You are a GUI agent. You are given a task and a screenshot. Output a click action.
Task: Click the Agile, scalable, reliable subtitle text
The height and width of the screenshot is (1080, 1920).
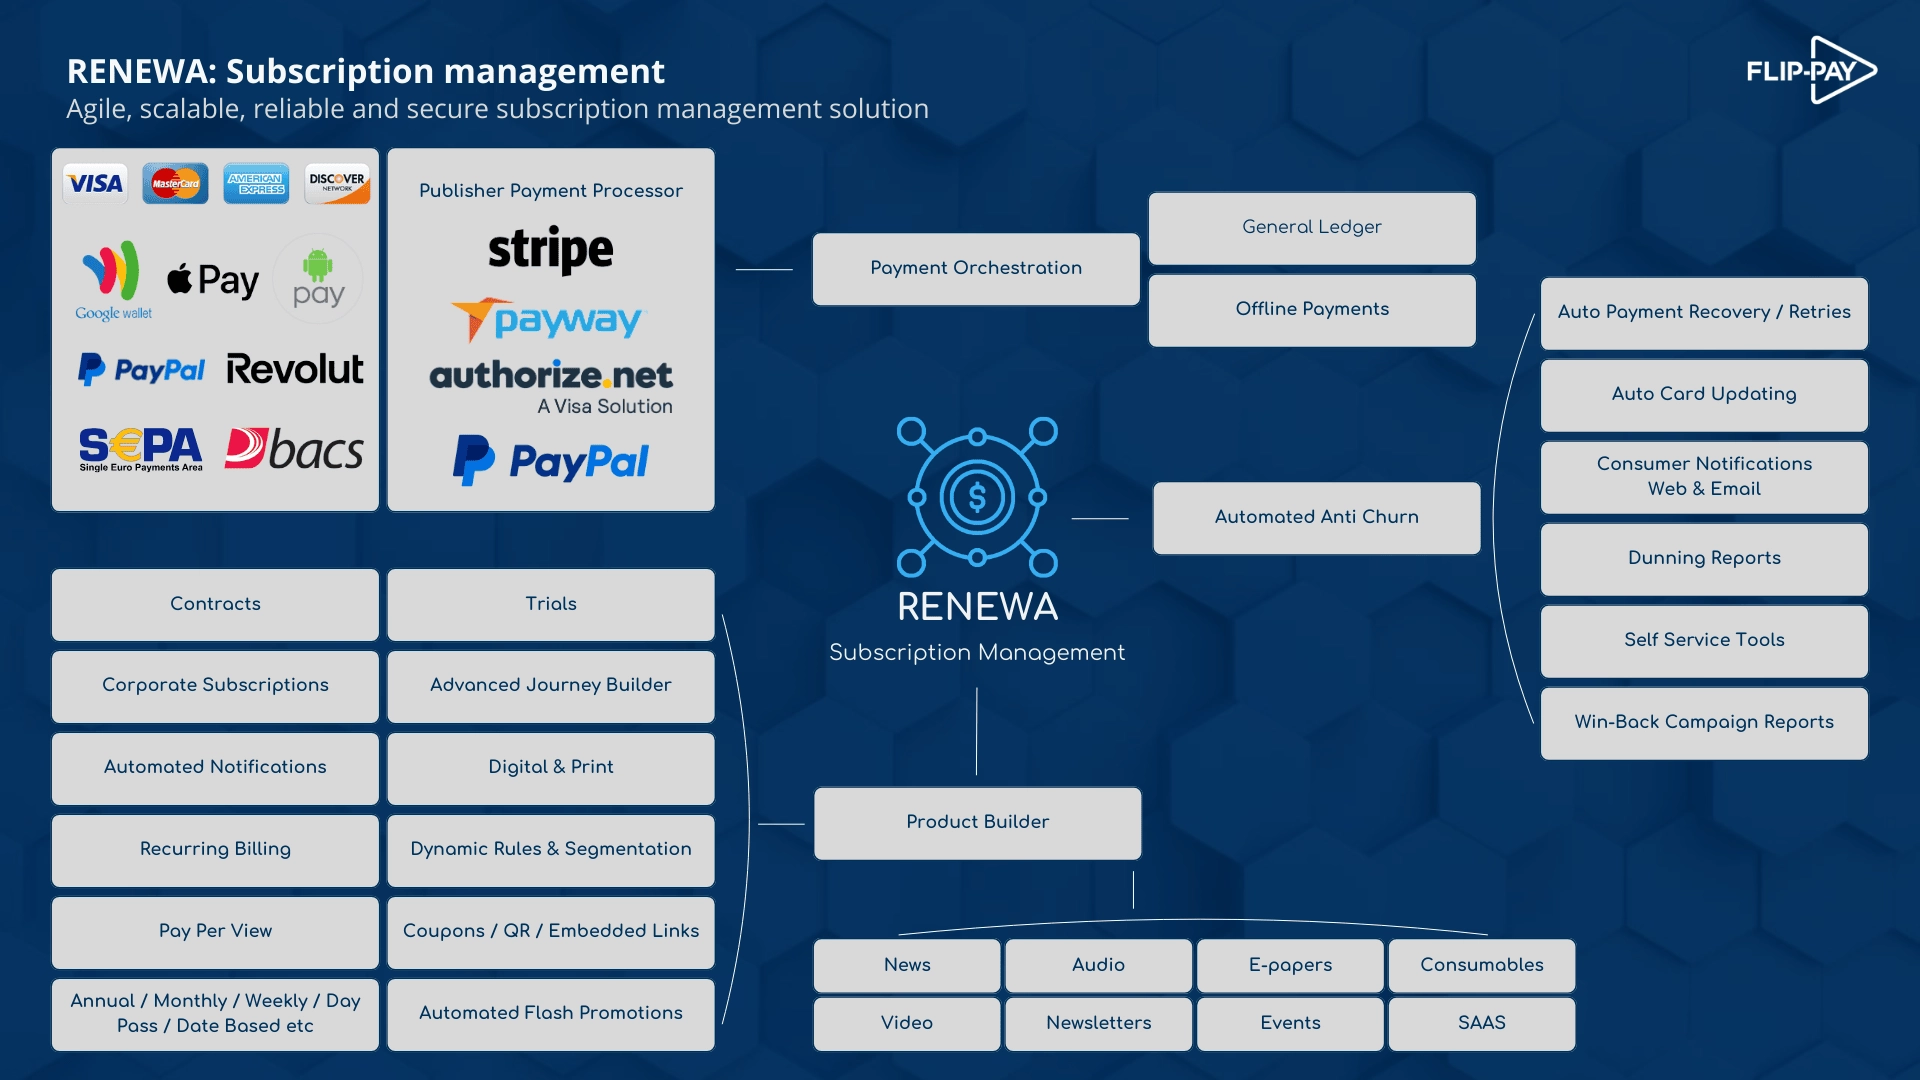point(497,109)
